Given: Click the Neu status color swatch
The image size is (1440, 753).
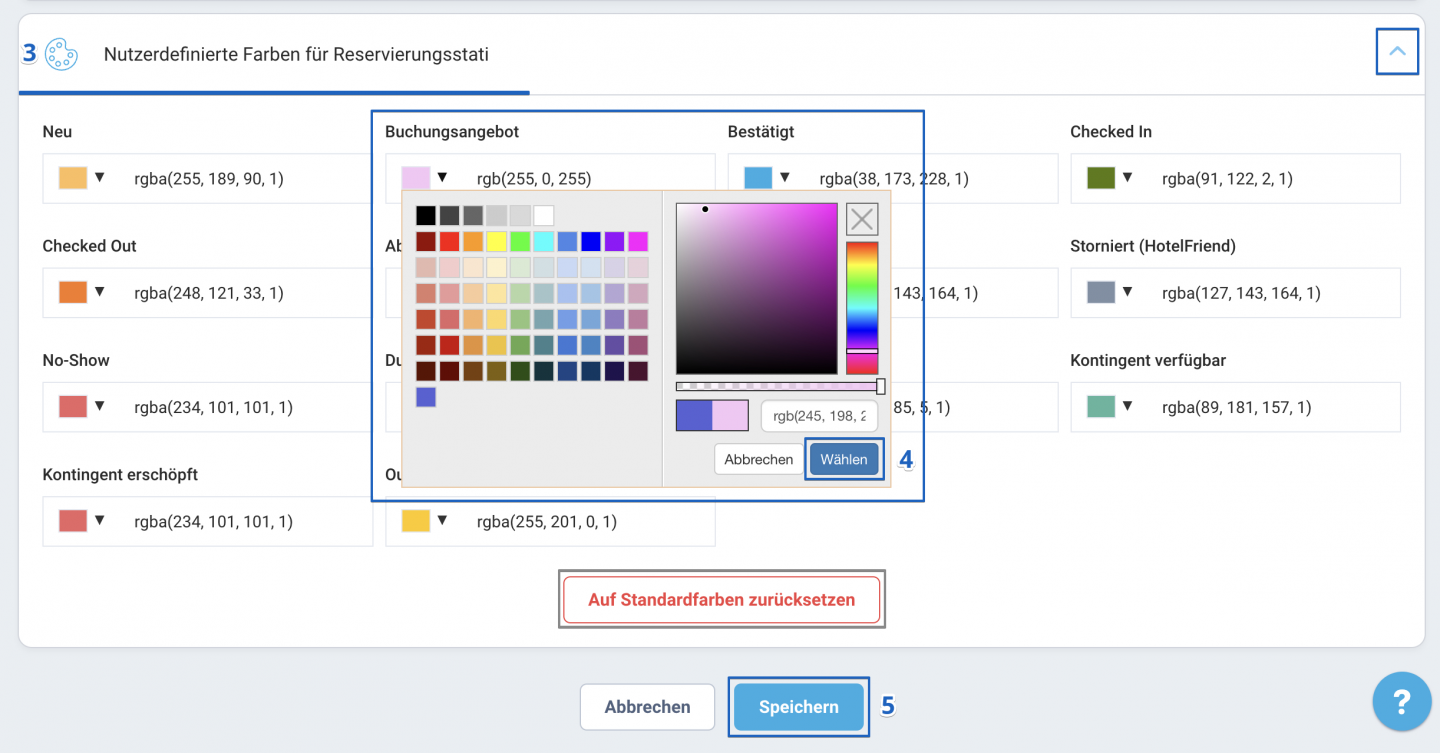Looking at the screenshot, I should tap(73, 178).
